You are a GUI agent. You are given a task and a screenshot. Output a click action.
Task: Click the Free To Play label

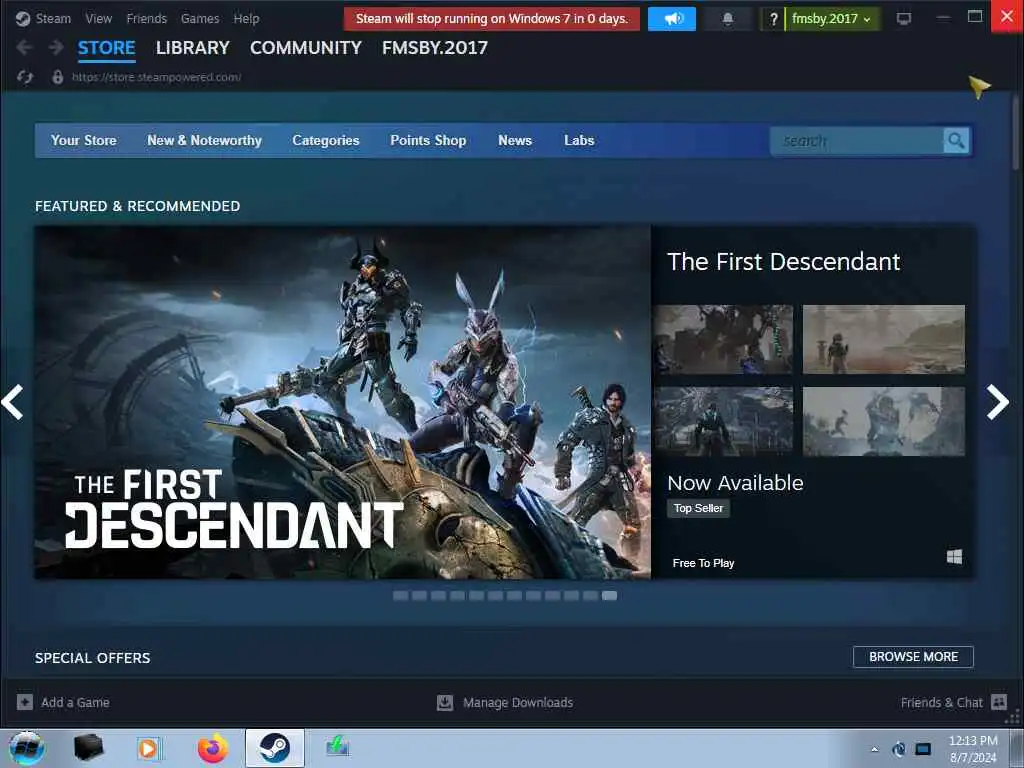pyautogui.click(x=703, y=563)
